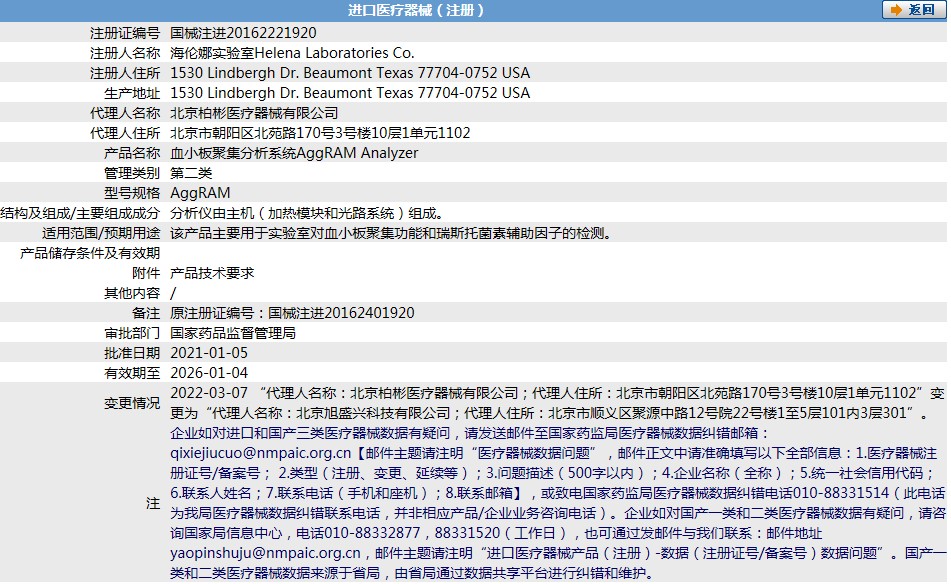Click the 备注 label
This screenshot has width=951, height=584.
pyautogui.click(x=146, y=313)
